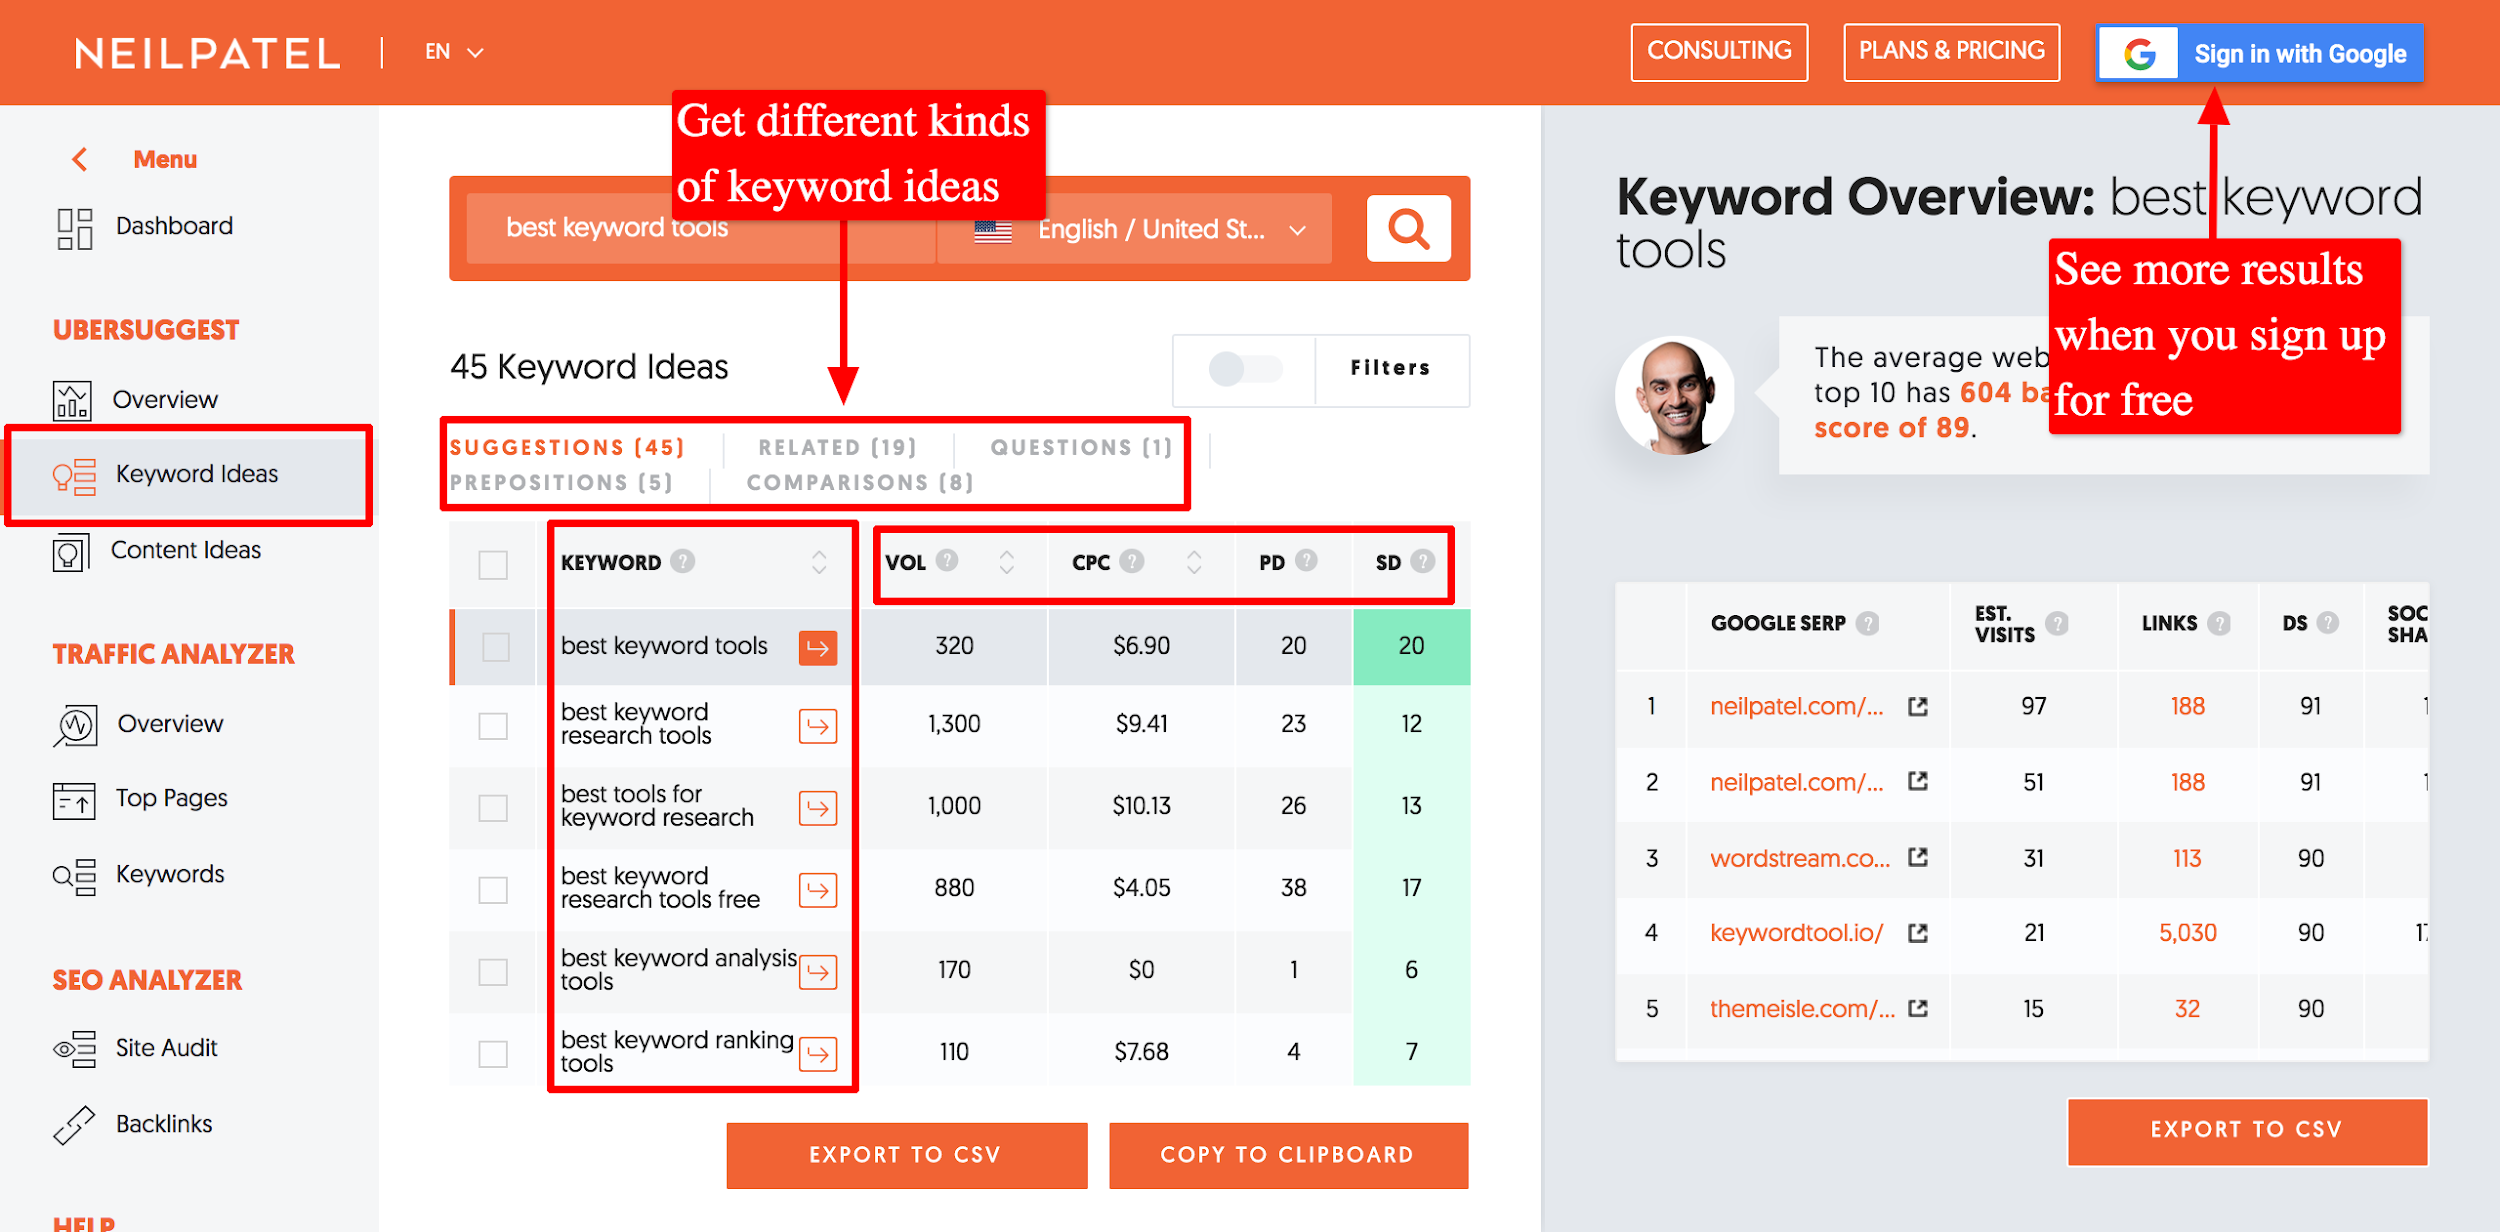Viewport: 2500px width, 1232px height.
Task: Check the box for best keyword research tools
Action: (x=493, y=726)
